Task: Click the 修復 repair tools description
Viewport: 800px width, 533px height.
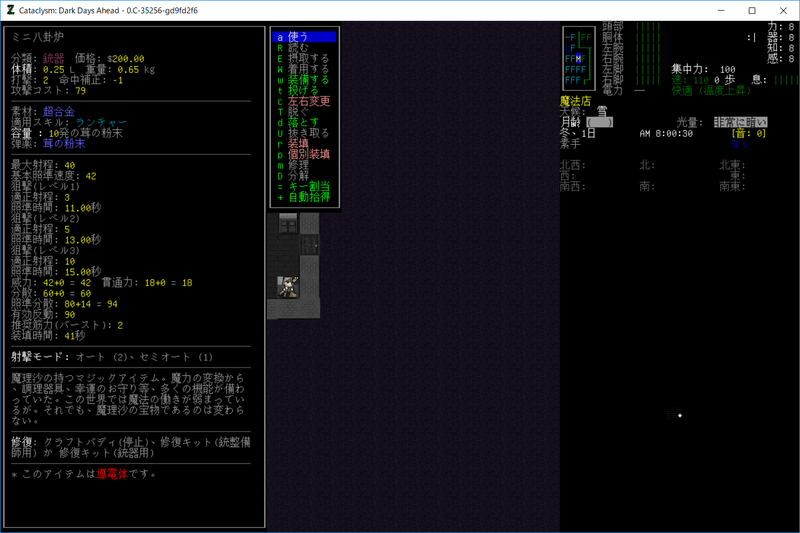Action: pyautogui.click(x=131, y=447)
